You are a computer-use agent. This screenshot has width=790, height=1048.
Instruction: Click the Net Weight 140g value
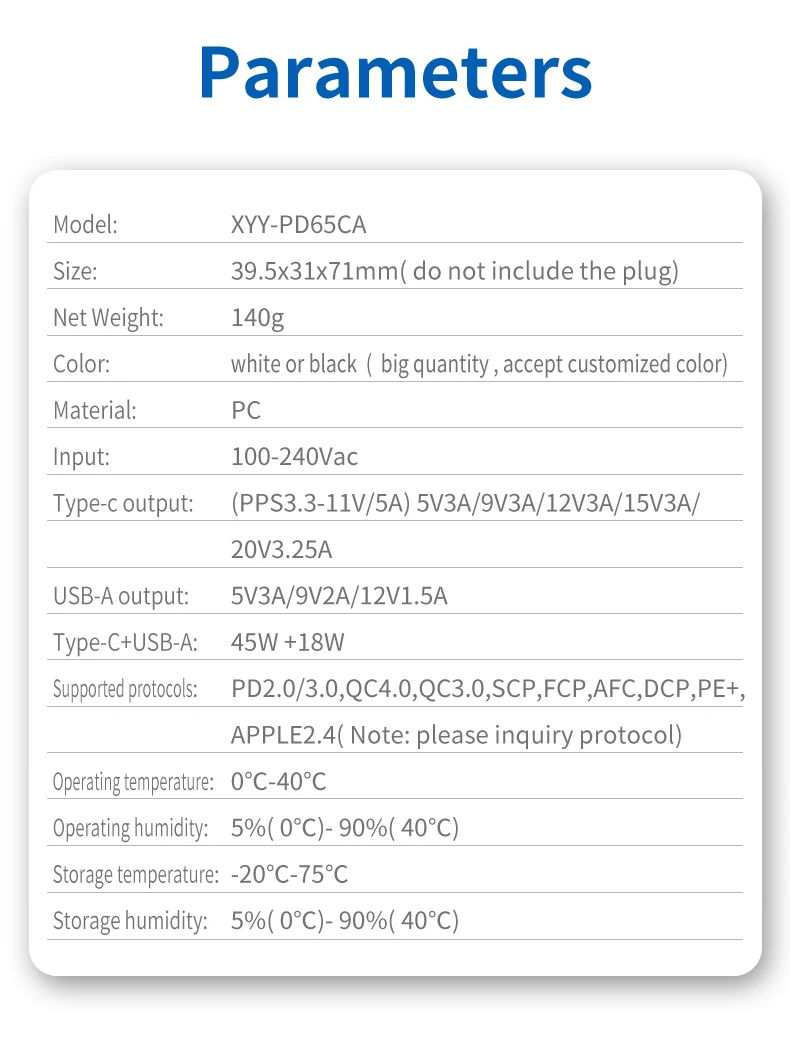(x=257, y=317)
